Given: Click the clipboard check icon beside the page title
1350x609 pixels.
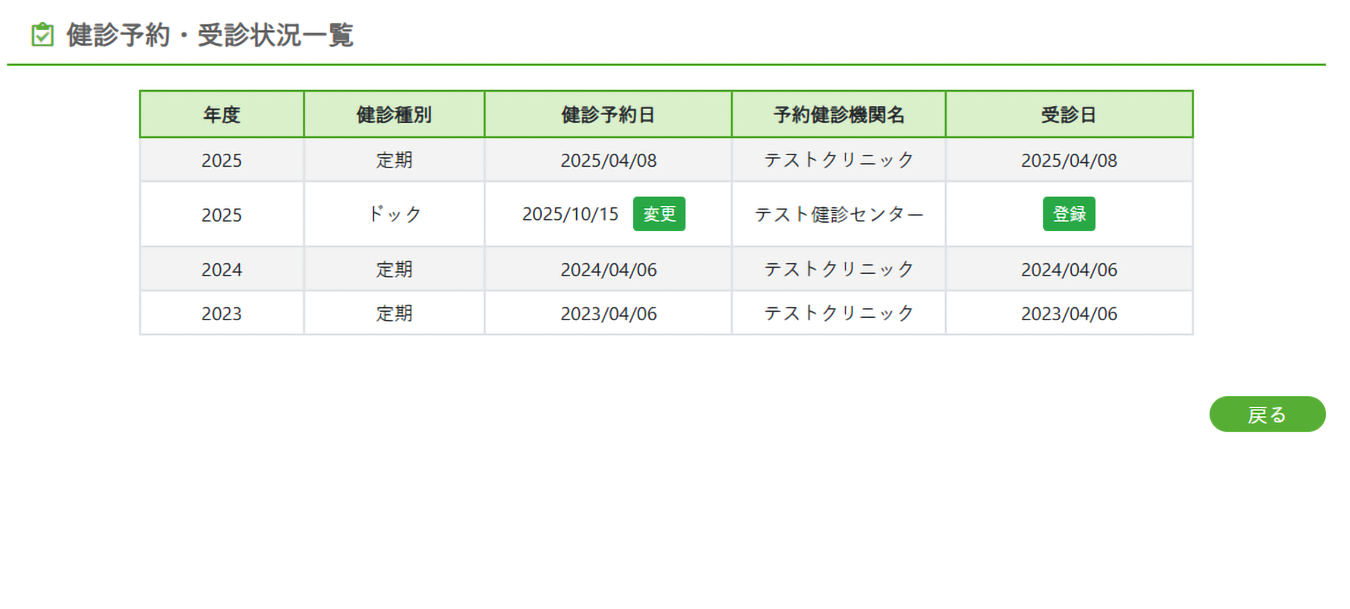Looking at the screenshot, I should 42,36.
